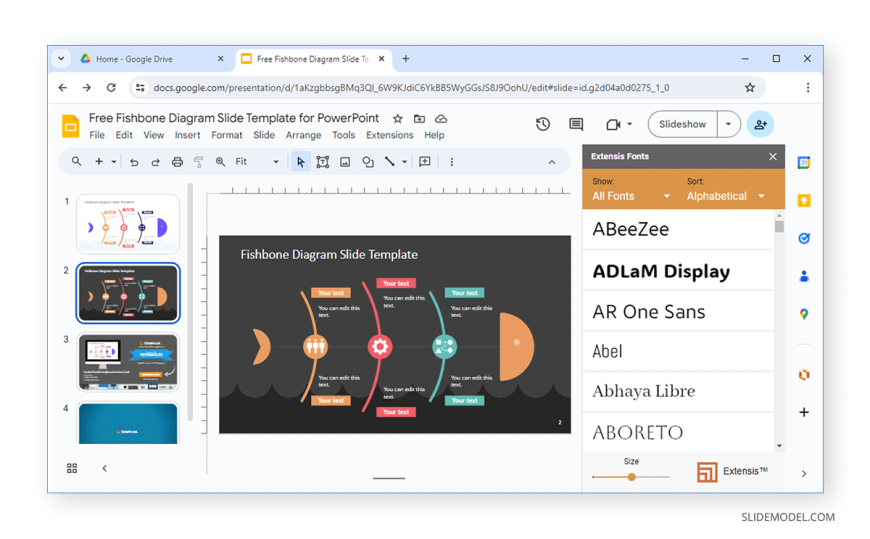Collapse the menus with up chevron
This screenshot has height=539, width=870.
[x=552, y=162]
